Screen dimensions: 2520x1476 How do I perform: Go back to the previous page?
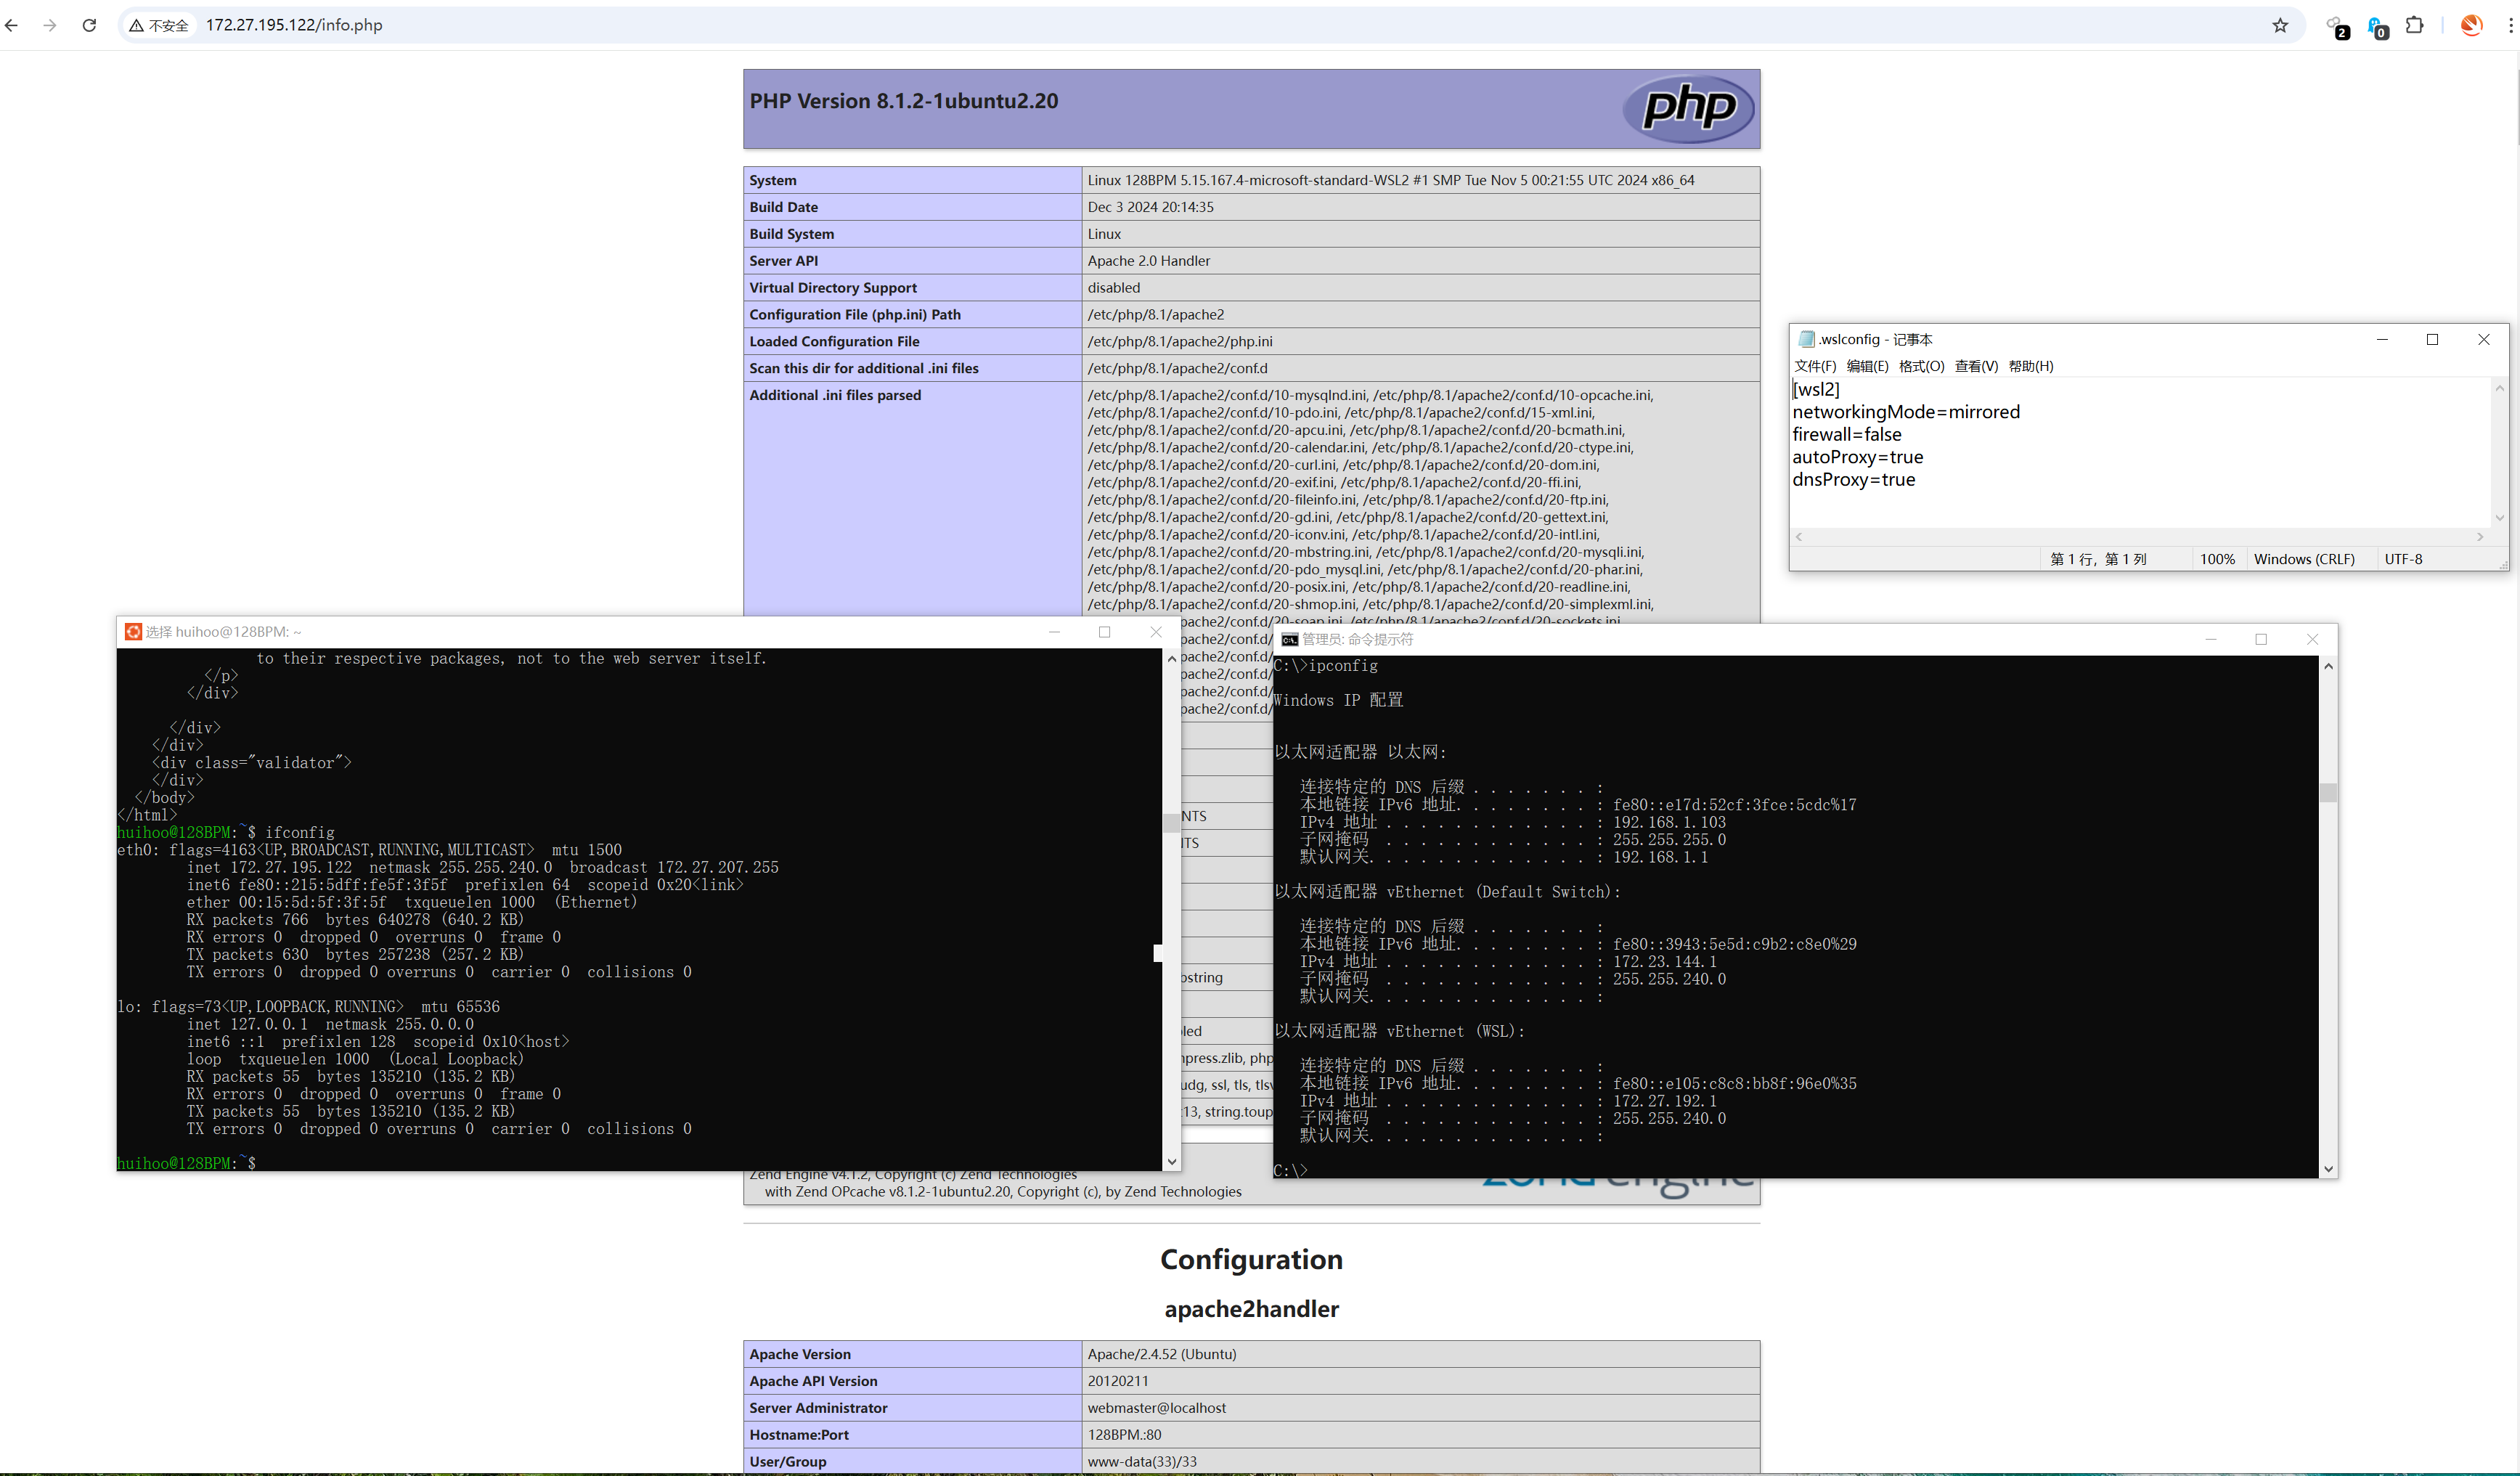[x=12, y=25]
